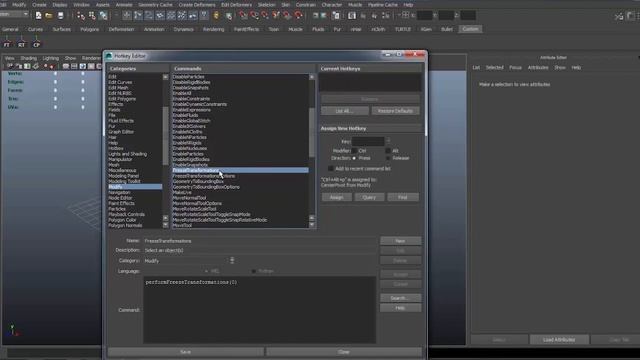This screenshot has height=360, width=640.
Task: Select FreezeTransformations command
Action: (x=240, y=170)
